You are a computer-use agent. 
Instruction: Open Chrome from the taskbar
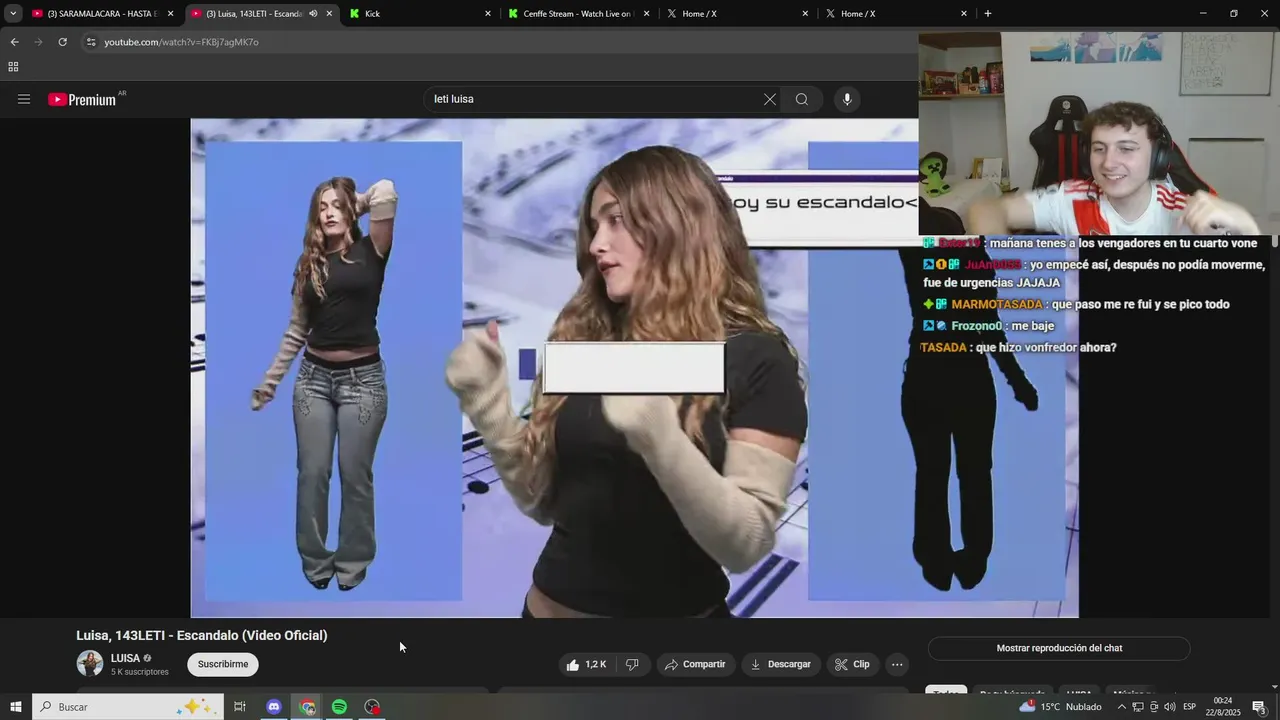point(307,707)
